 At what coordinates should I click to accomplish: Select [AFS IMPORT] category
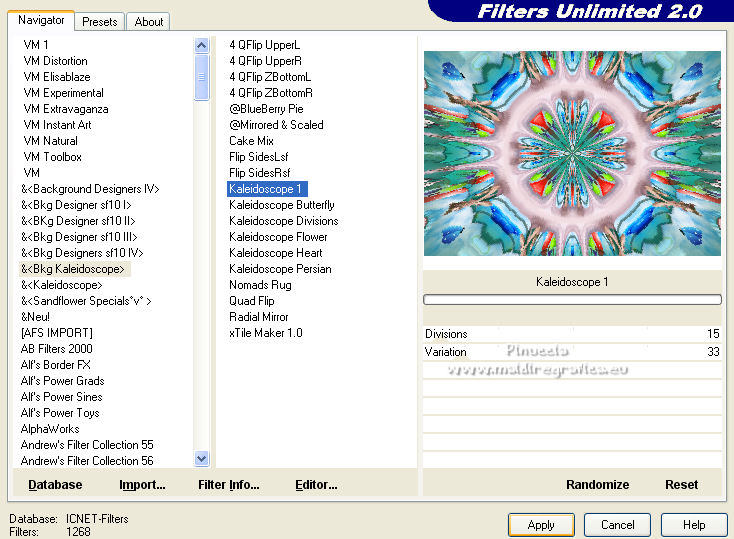57,333
